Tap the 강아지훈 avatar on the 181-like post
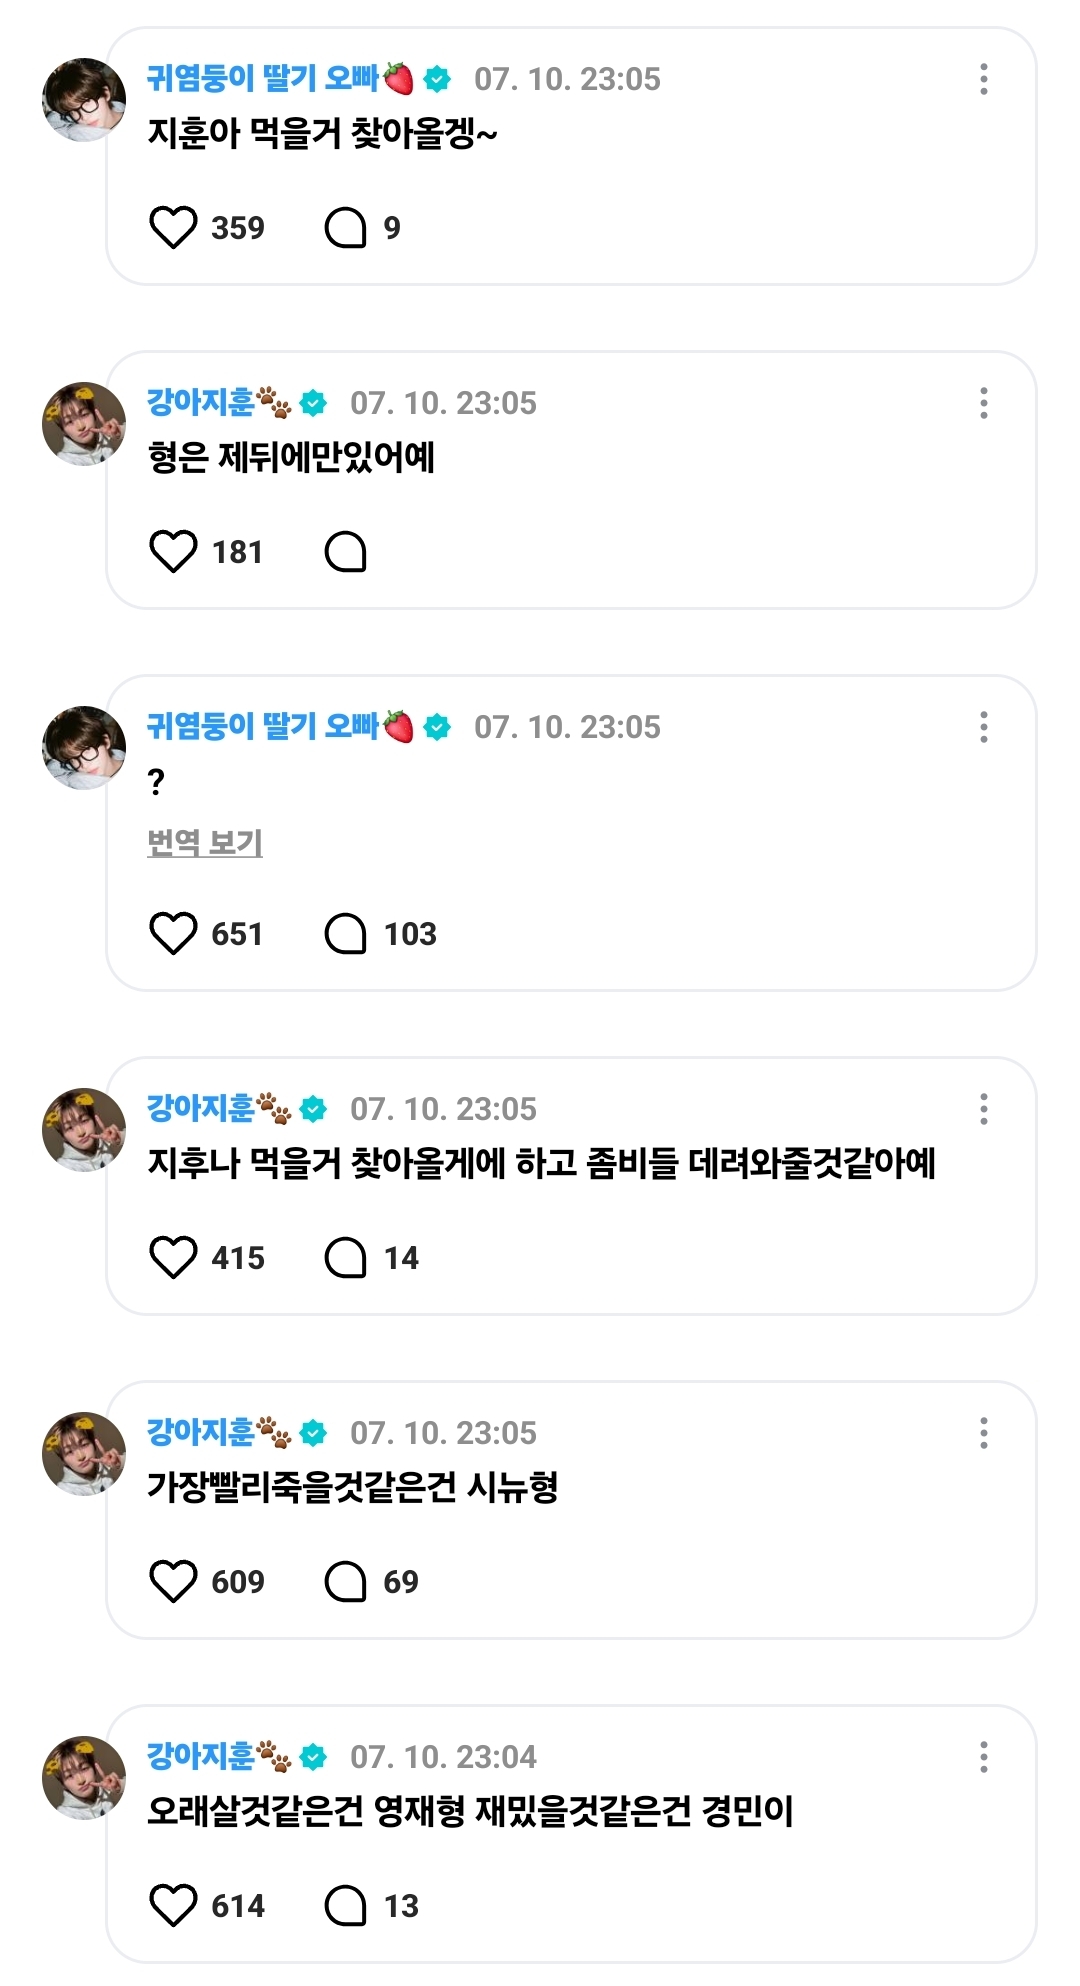Viewport: 1080px width, 1986px height. [x=84, y=424]
